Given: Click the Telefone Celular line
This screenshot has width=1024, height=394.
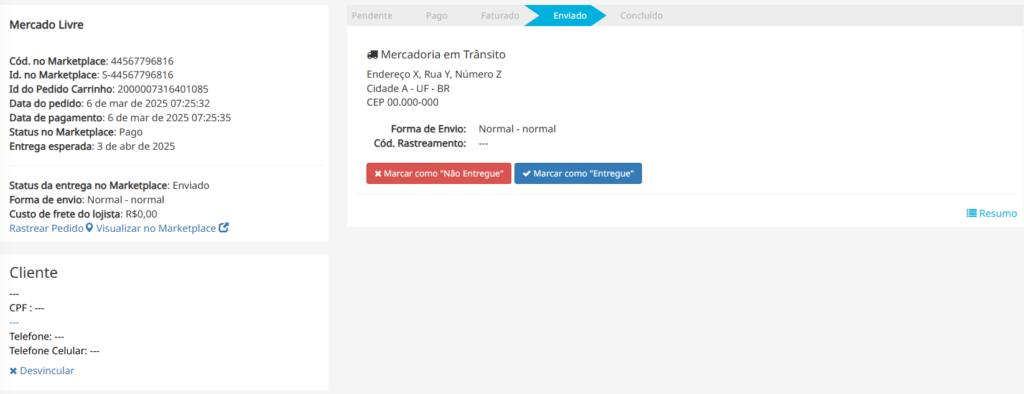Looking at the screenshot, I should tap(54, 351).
